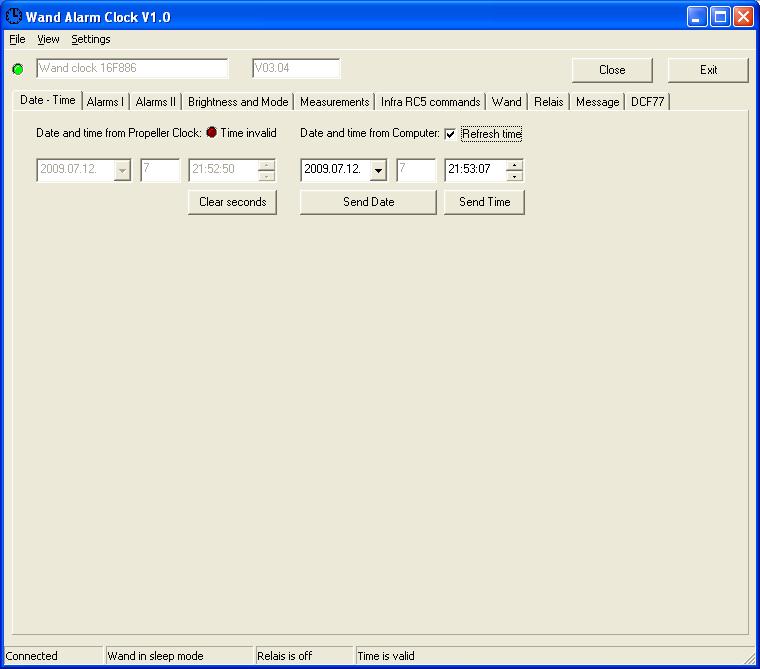Open the View menu

[x=48, y=39]
